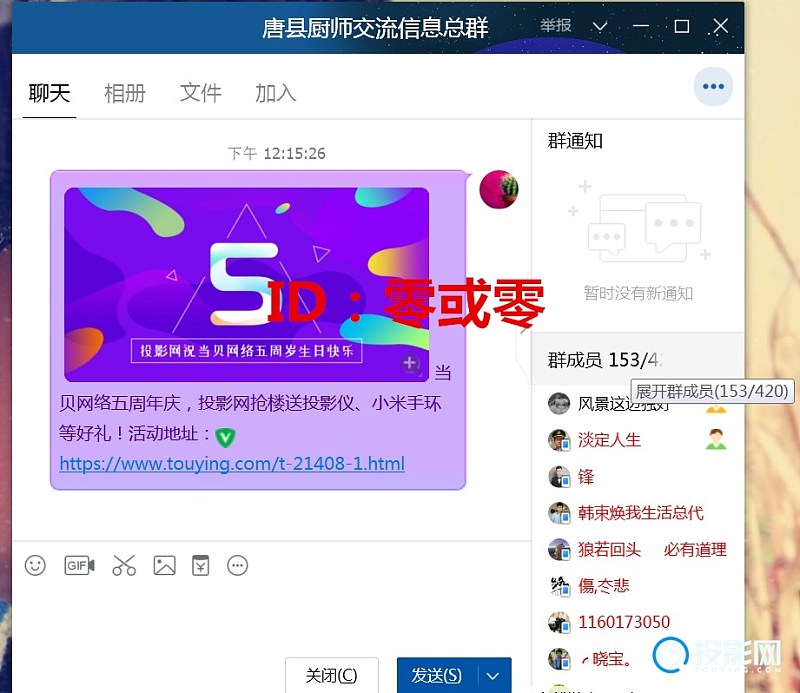
Task: Switch to the 文件 tab
Action: pos(201,93)
